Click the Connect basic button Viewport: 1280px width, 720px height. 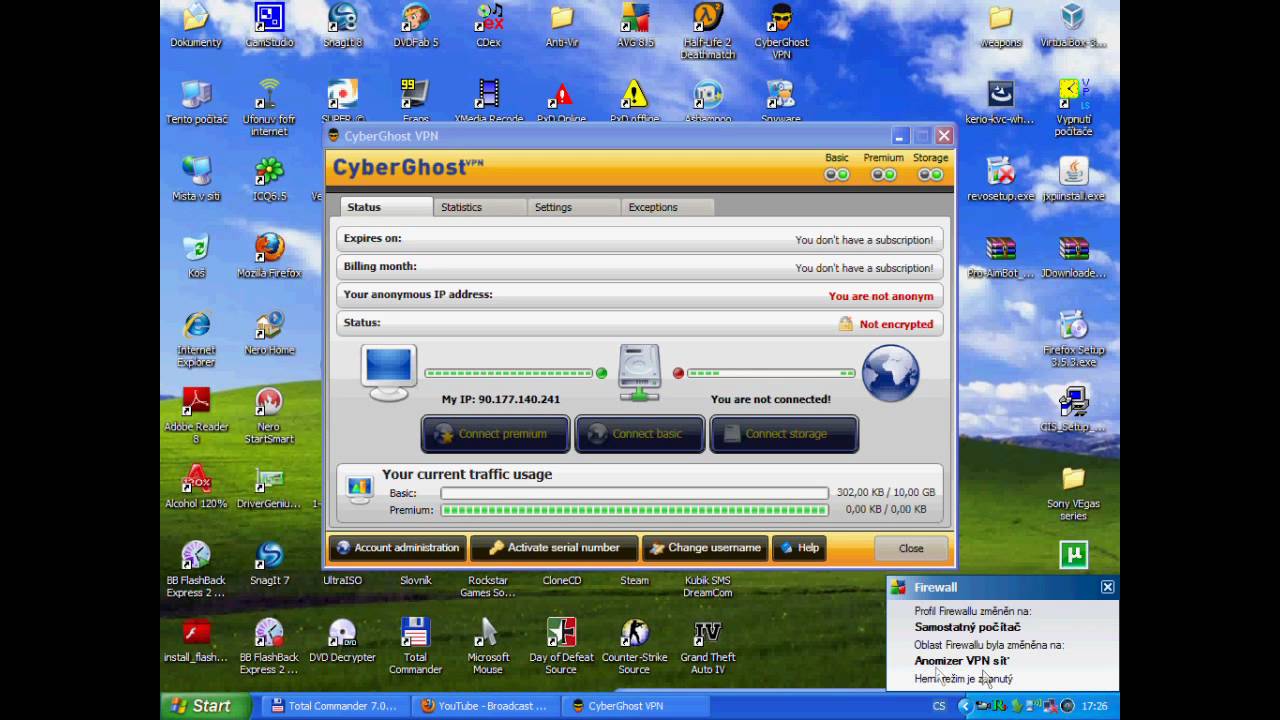[x=640, y=434]
